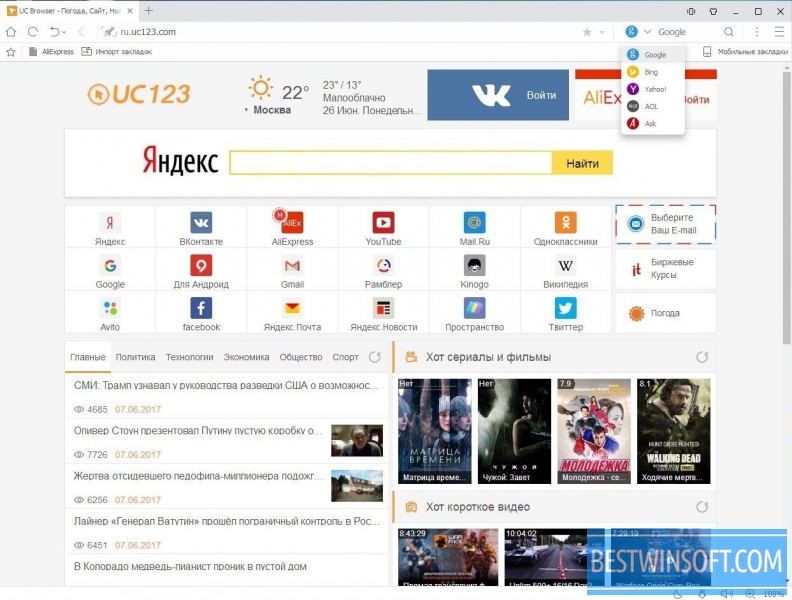The image size is (792, 600).
Task: Go to the browser home page icon
Action: pos(11,32)
